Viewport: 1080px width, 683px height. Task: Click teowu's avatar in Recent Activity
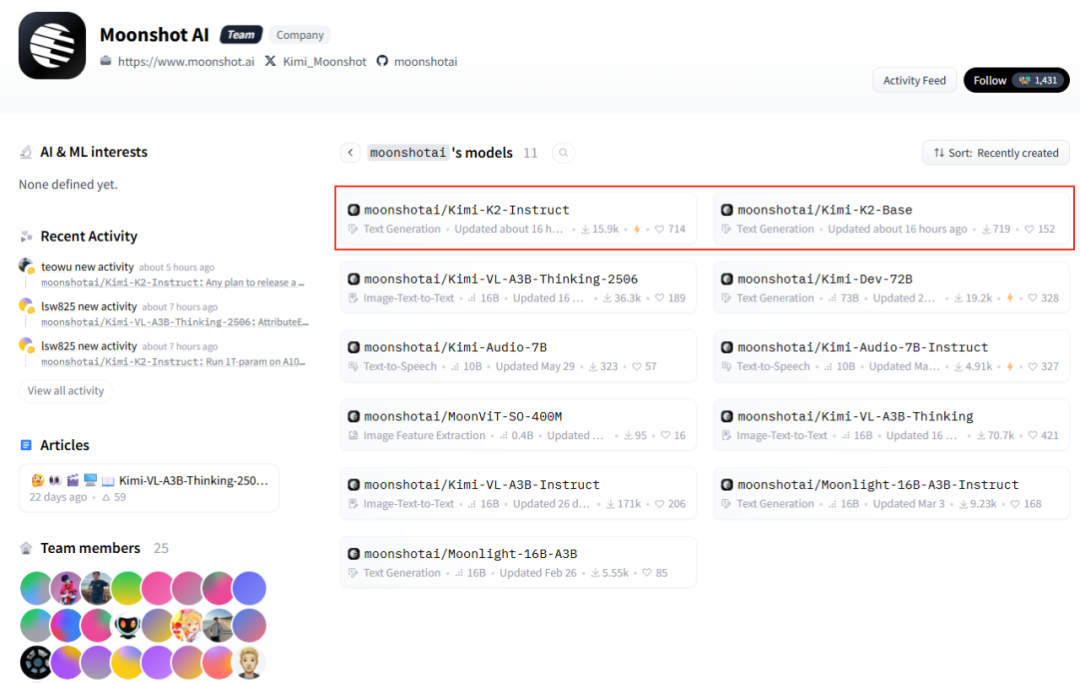(26, 266)
